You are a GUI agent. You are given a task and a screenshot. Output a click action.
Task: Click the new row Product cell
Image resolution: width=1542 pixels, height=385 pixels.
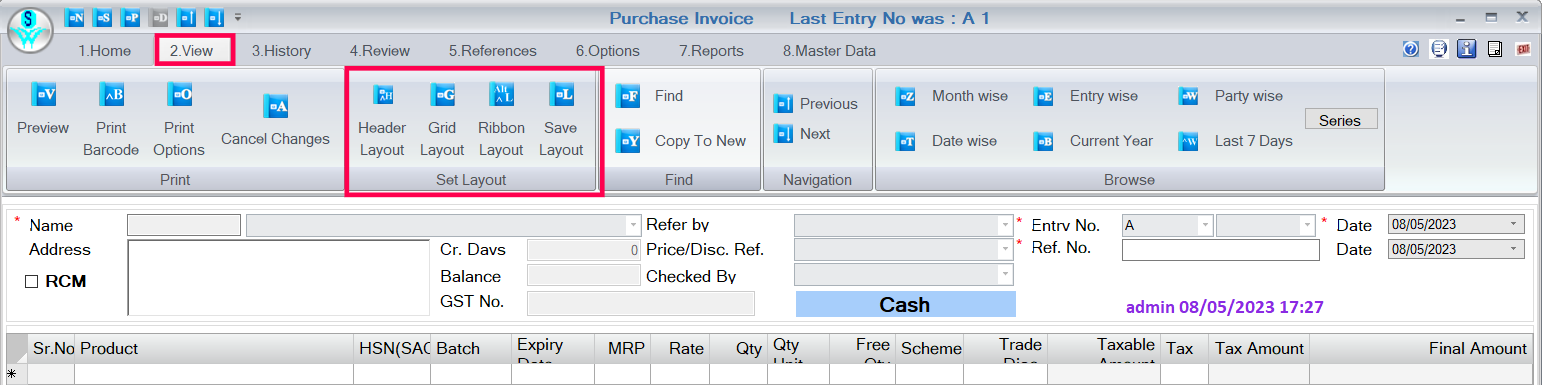click(x=214, y=374)
